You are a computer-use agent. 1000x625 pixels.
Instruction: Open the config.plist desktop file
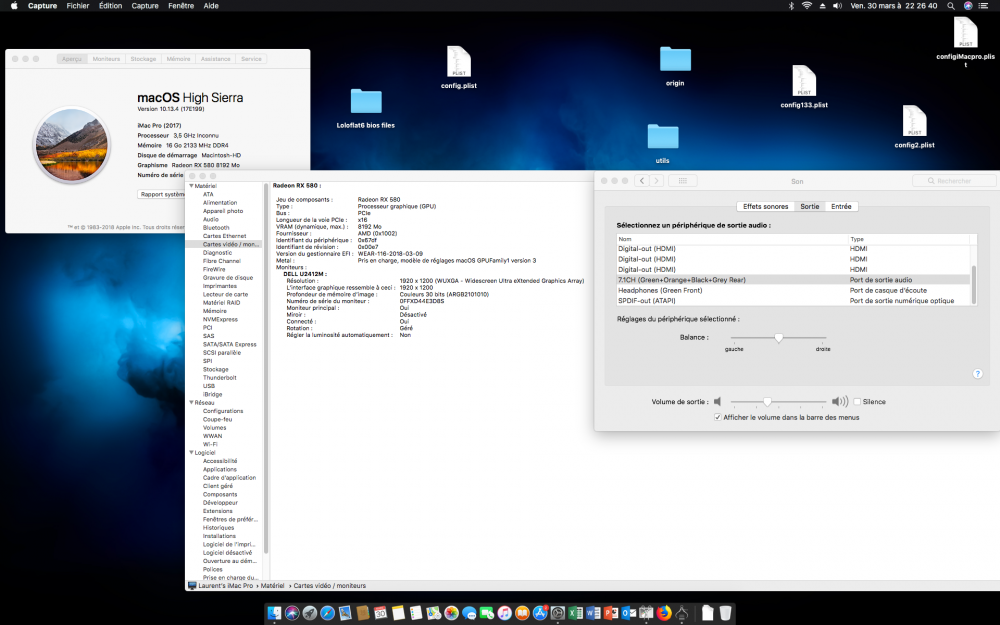click(x=459, y=67)
